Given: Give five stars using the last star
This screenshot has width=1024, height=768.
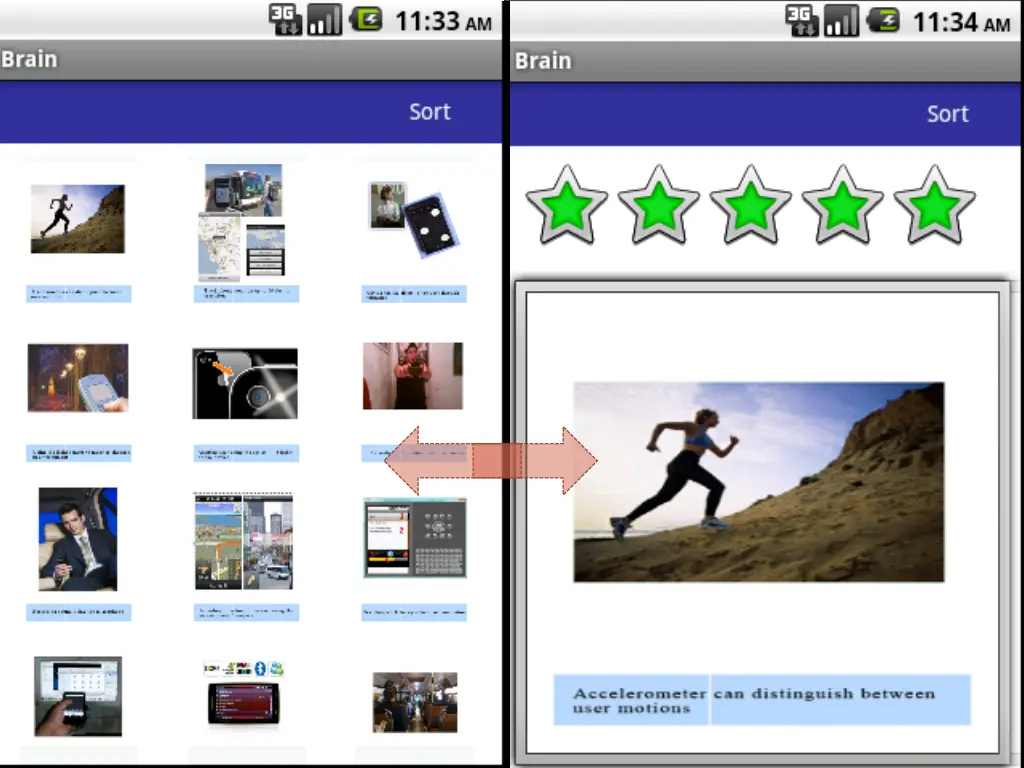Looking at the screenshot, I should (x=935, y=204).
